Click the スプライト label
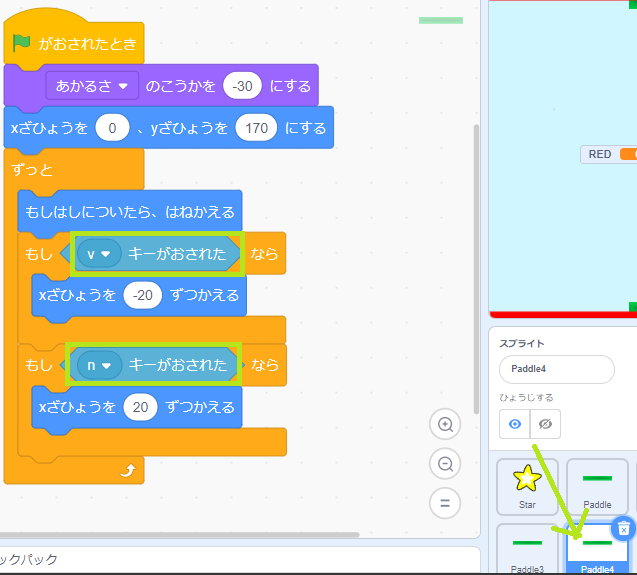The image size is (637, 575). tap(522, 344)
